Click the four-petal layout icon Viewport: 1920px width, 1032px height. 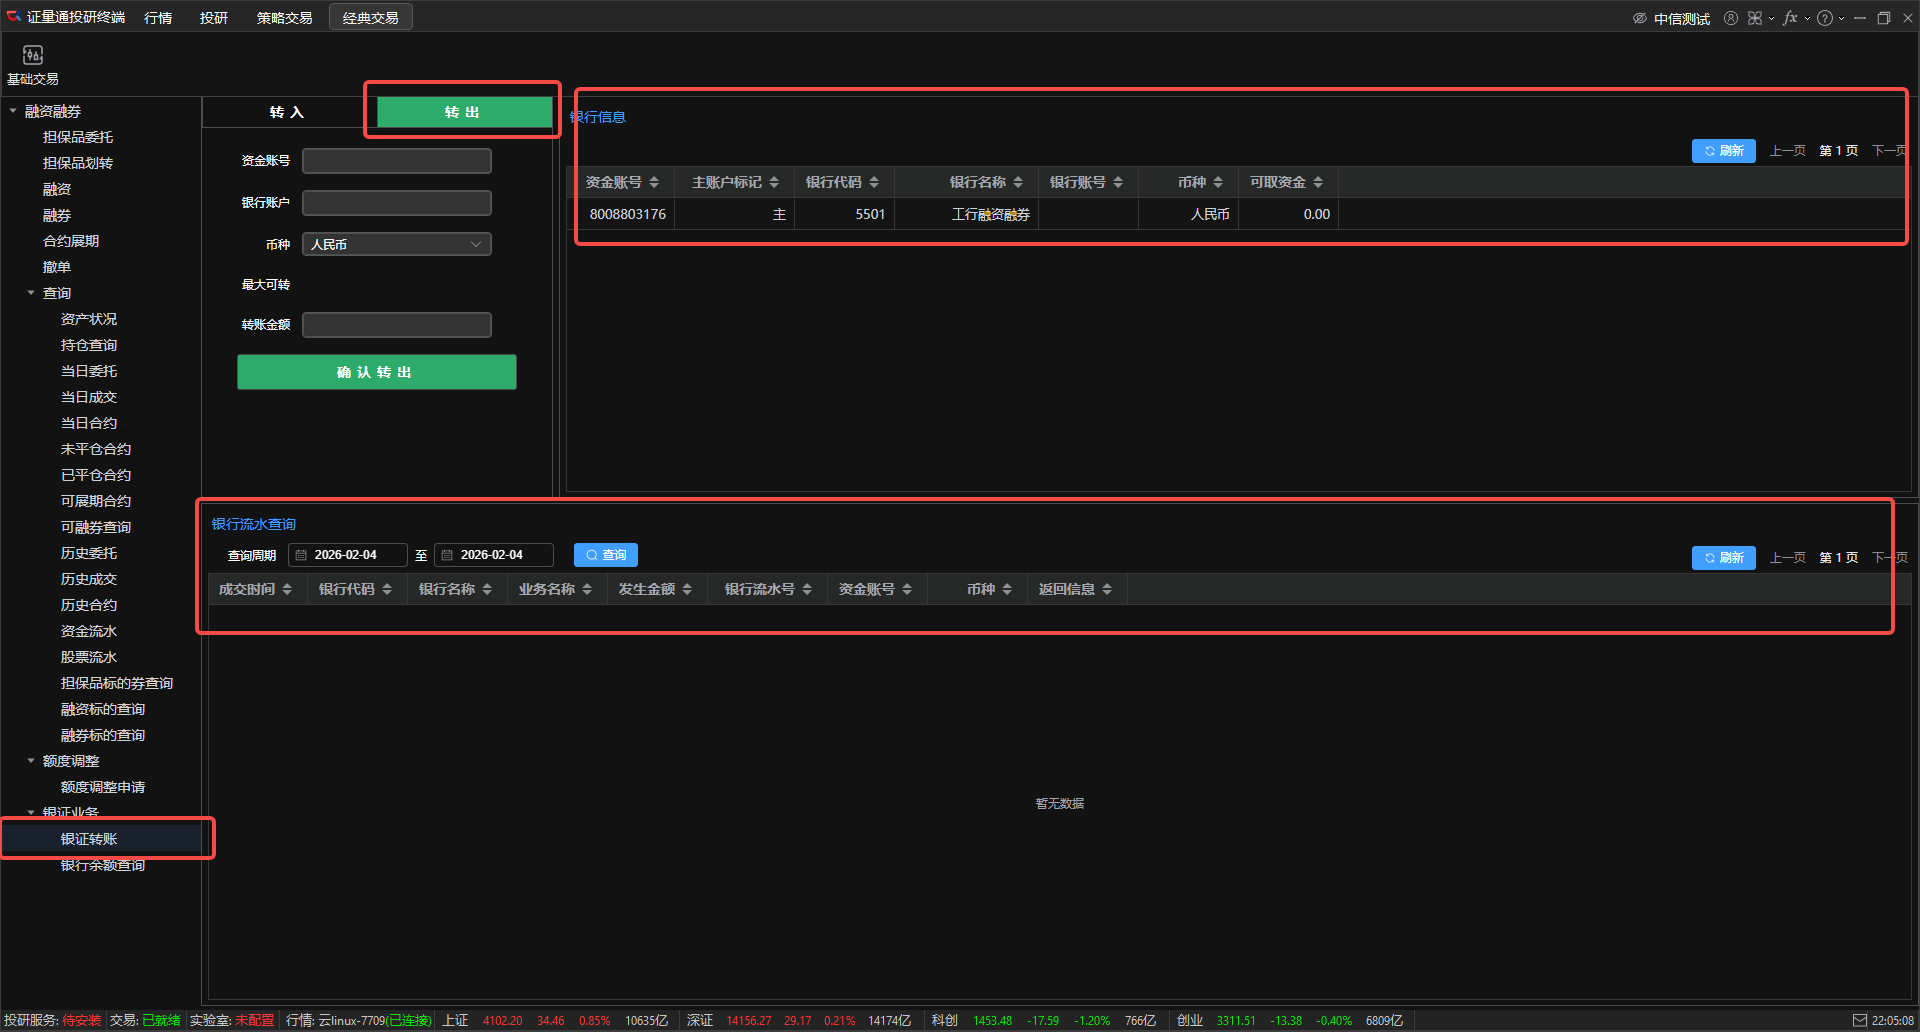(1755, 18)
